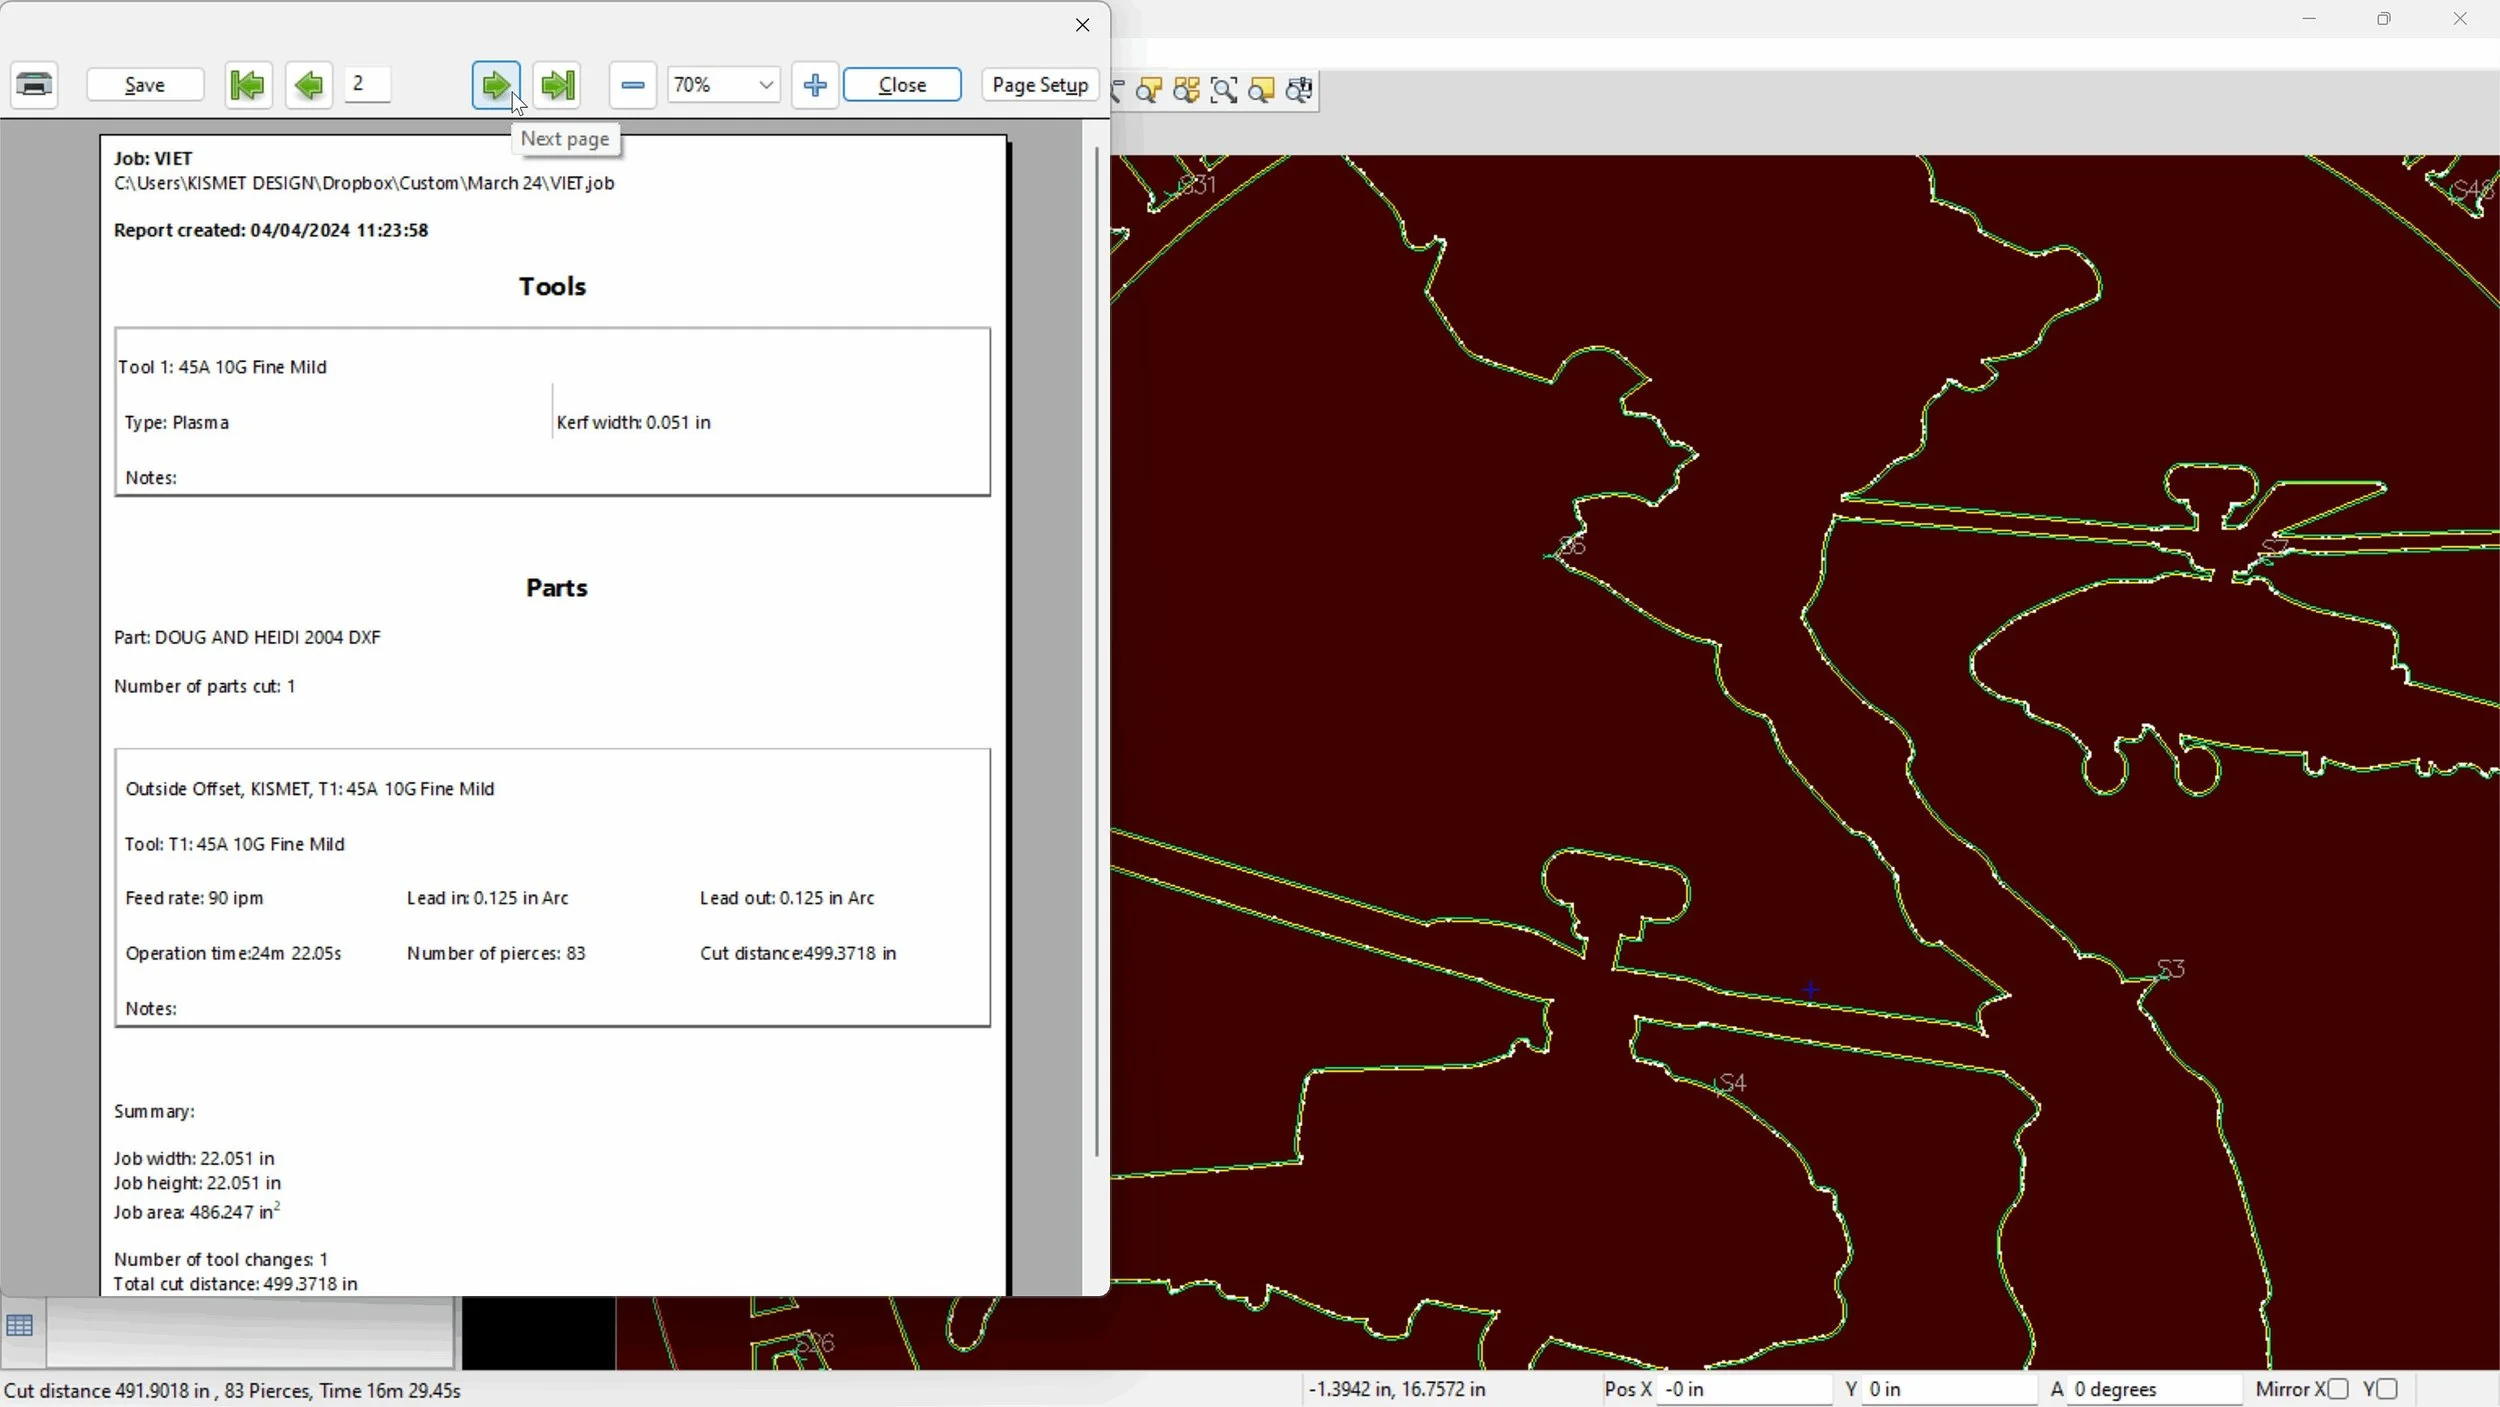The width and height of the screenshot is (2500, 1407).
Task: Click the printer icon in report preview
Action: (35, 85)
